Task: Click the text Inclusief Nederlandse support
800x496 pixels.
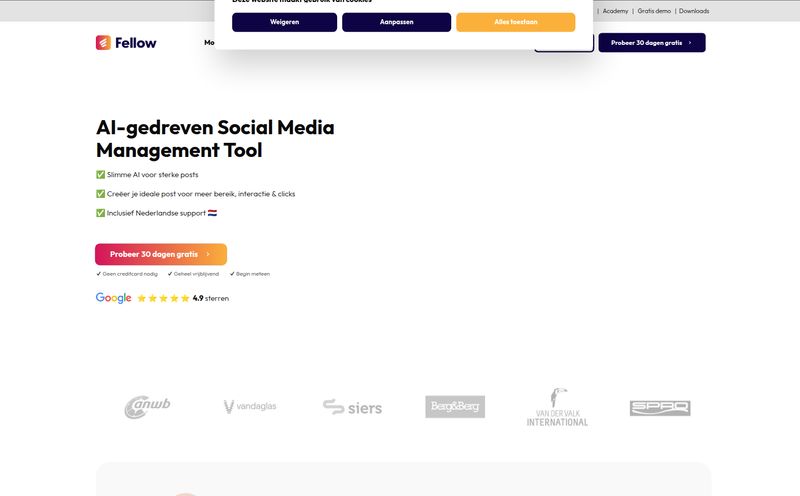Action: [156, 213]
